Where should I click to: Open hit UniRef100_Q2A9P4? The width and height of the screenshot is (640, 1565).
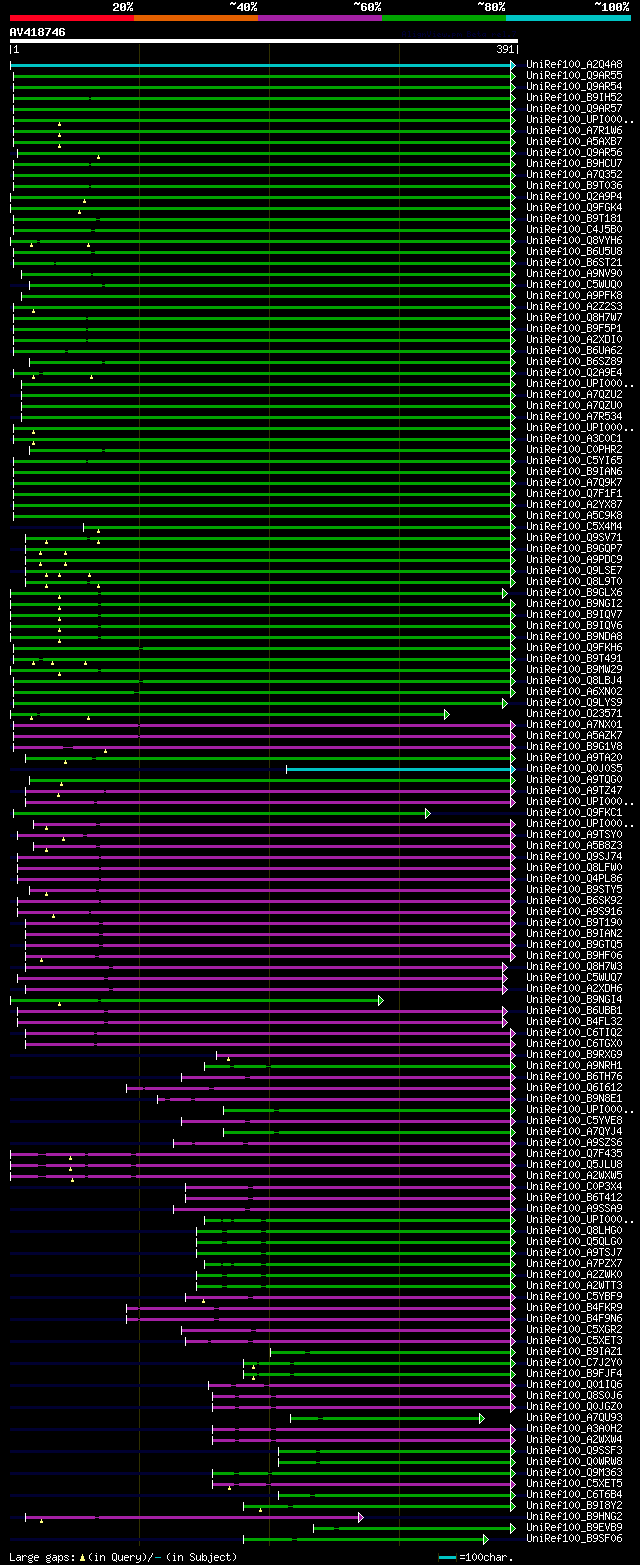pos(574,197)
